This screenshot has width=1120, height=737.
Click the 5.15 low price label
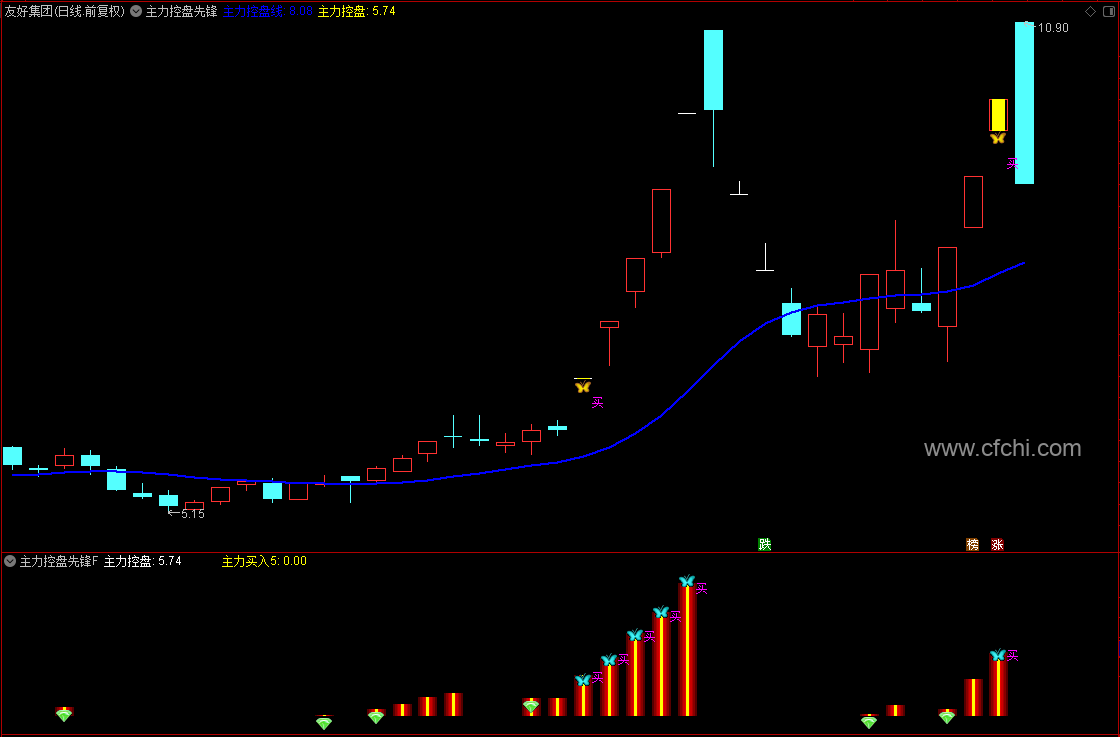pyautogui.click(x=193, y=513)
